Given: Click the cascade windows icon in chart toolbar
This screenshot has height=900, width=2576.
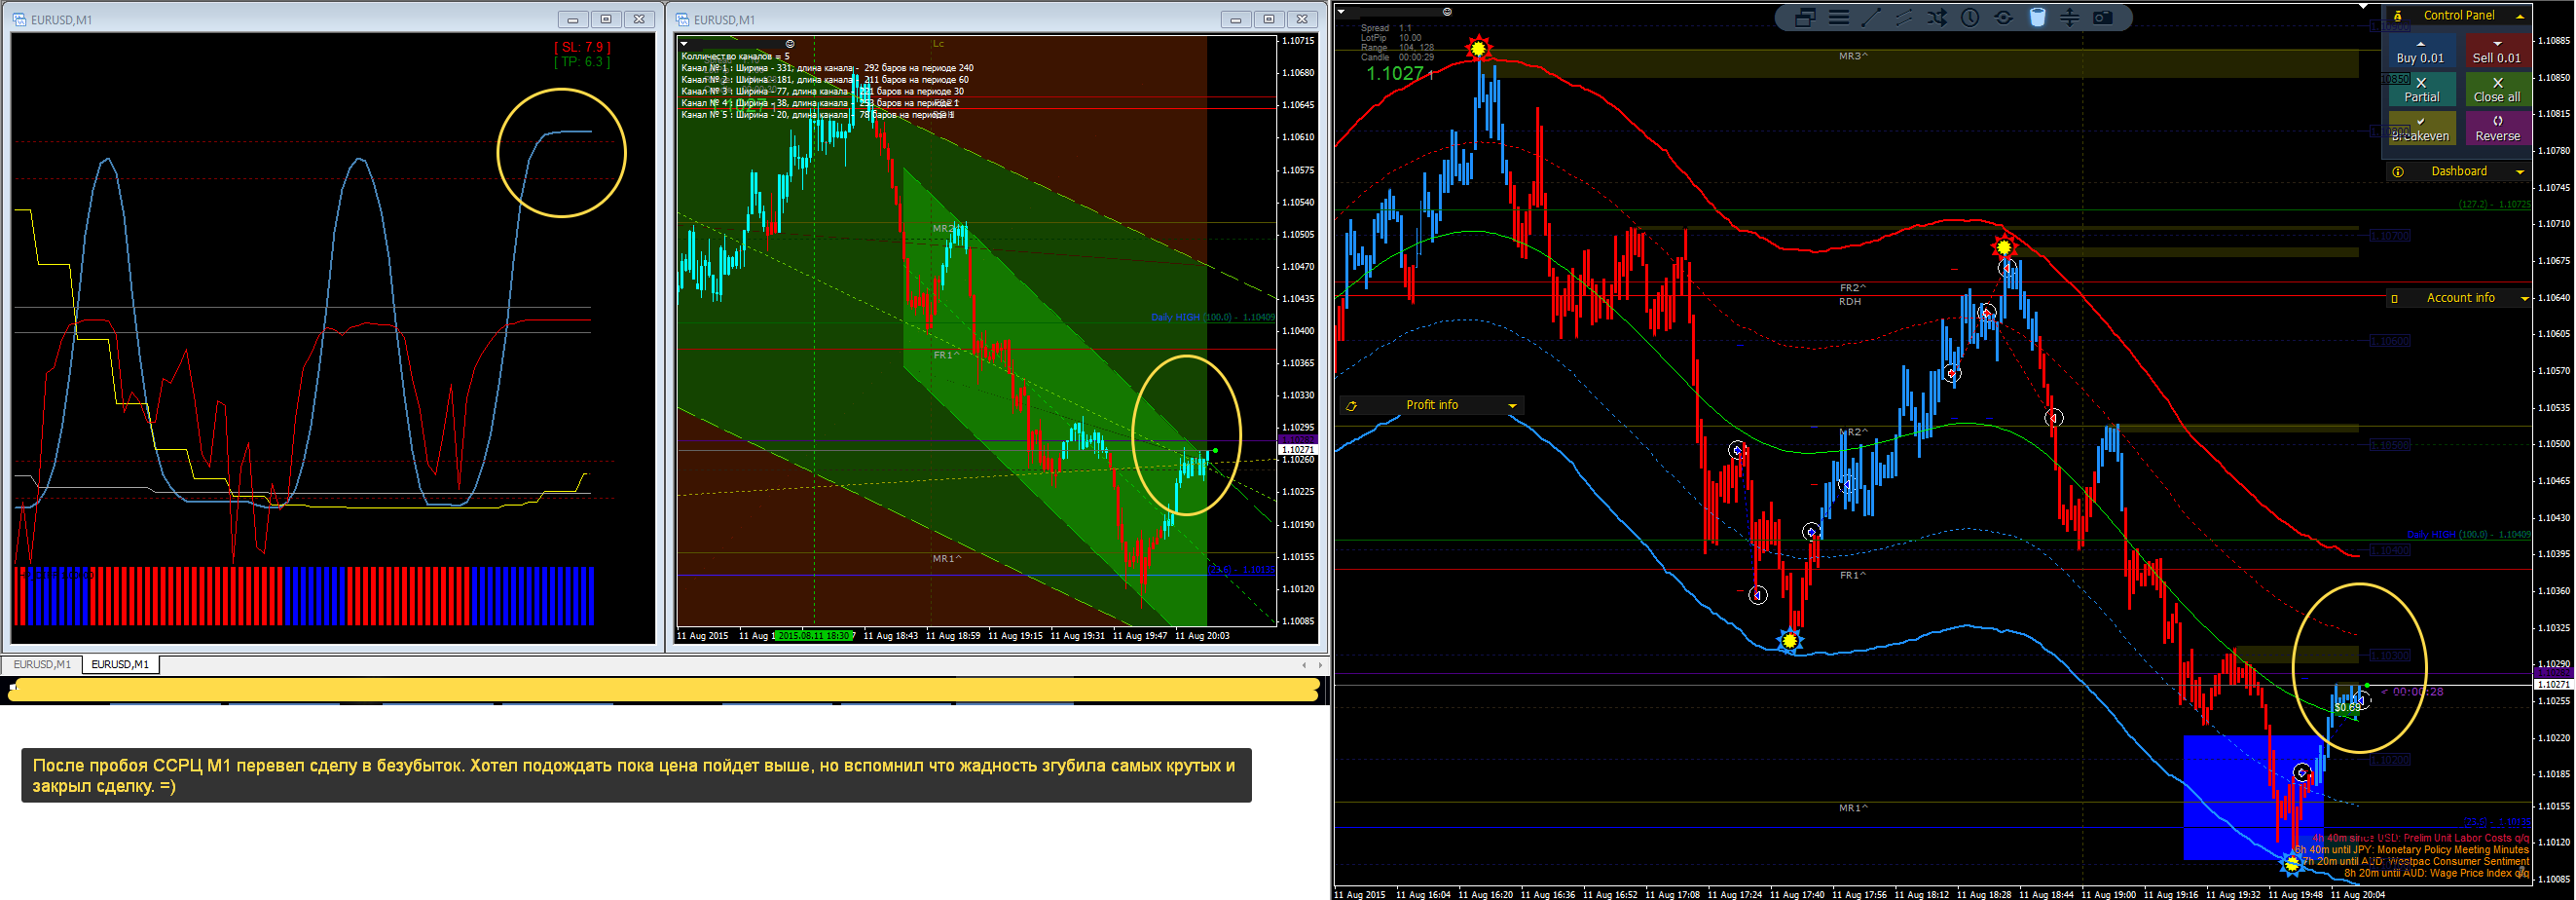Looking at the screenshot, I should click(x=1805, y=18).
